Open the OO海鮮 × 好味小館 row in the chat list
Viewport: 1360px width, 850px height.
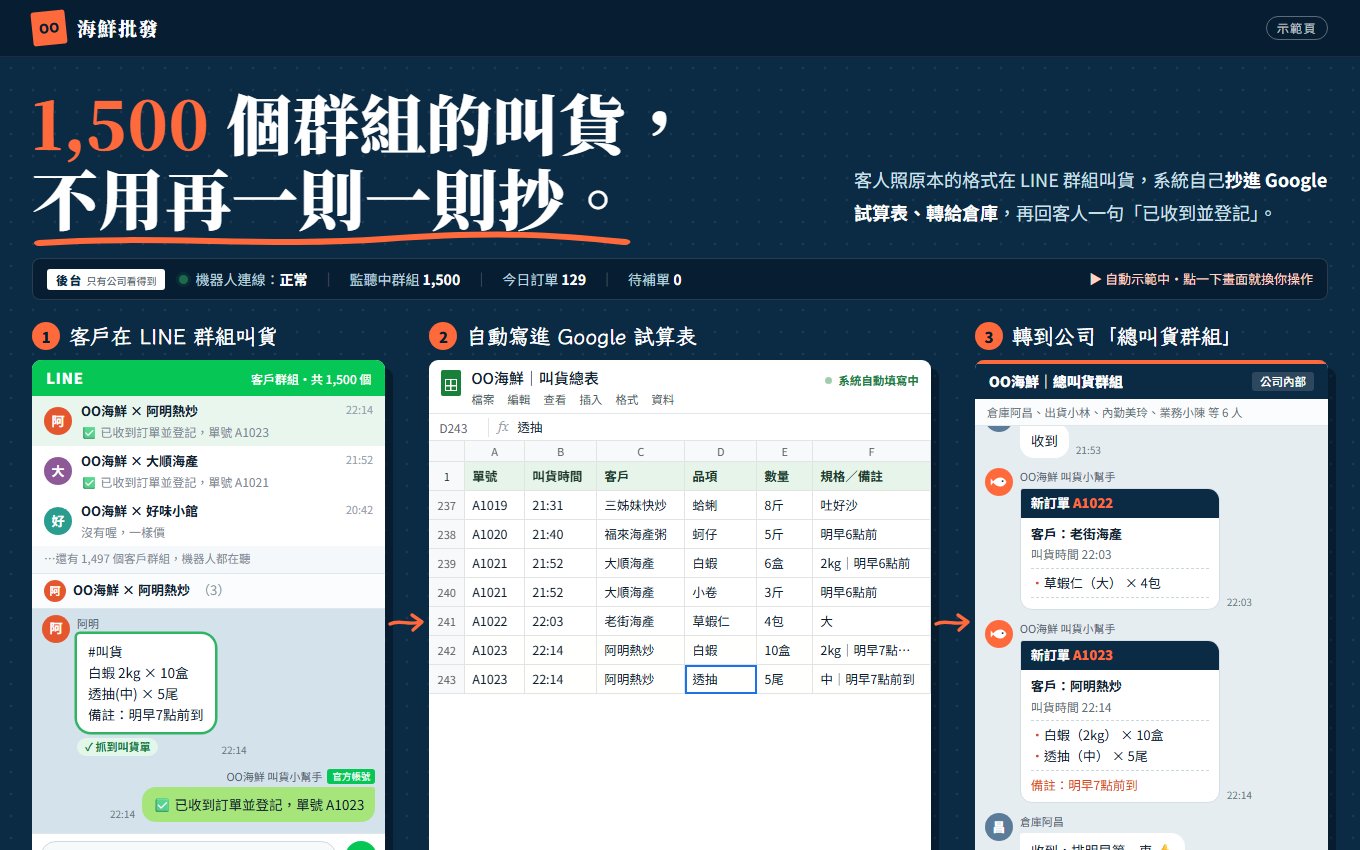[x=208, y=520]
